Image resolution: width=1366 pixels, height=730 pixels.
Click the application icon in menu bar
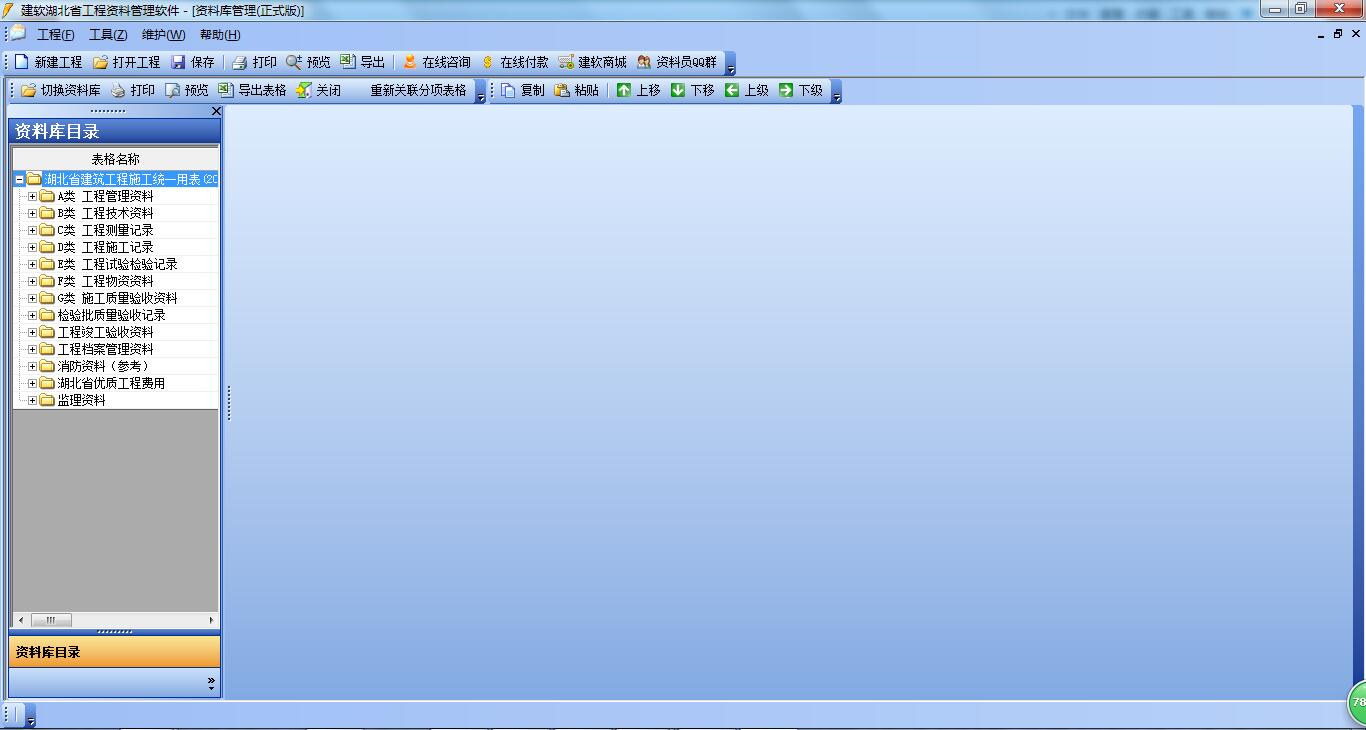click(18, 34)
